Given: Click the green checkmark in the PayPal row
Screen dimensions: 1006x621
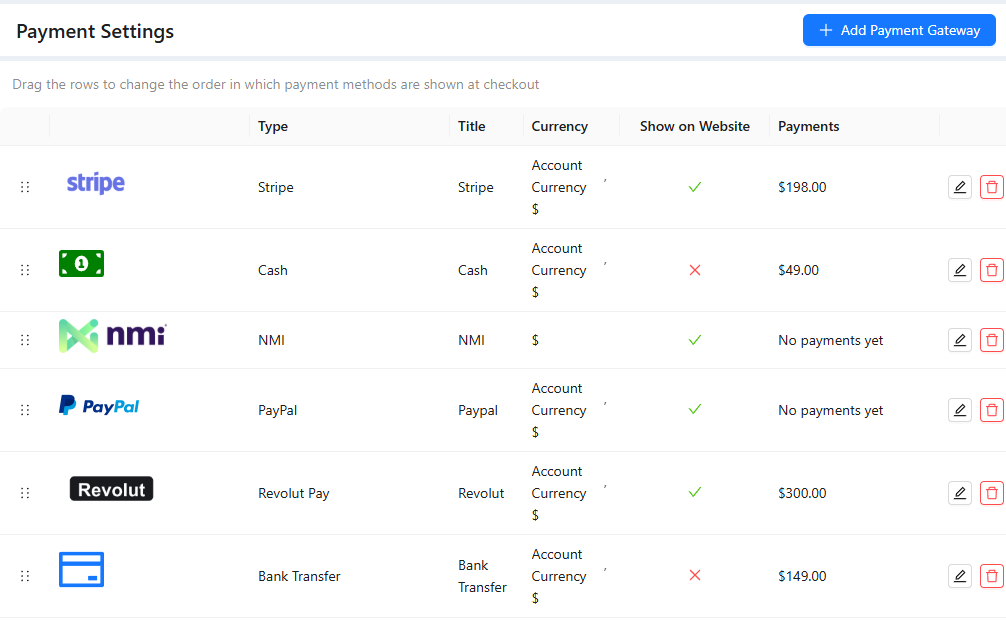Looking at the screenshot, I should point(695,409).
